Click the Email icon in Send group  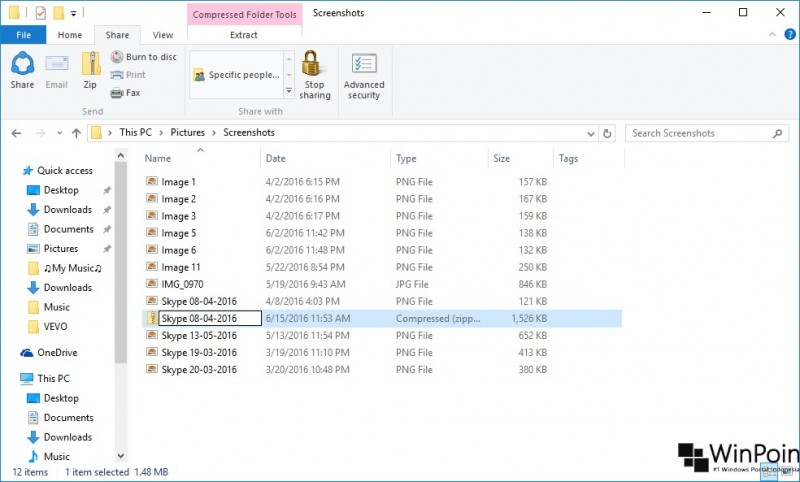[56, 70]
